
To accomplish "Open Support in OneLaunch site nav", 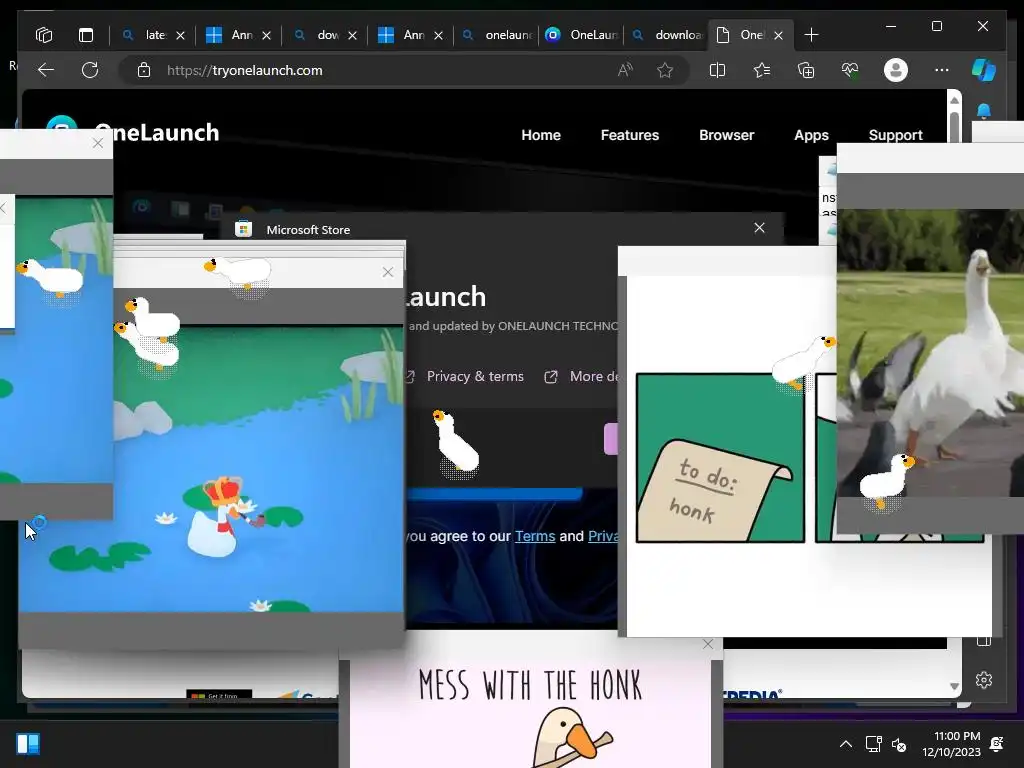I will click(895, 135).
